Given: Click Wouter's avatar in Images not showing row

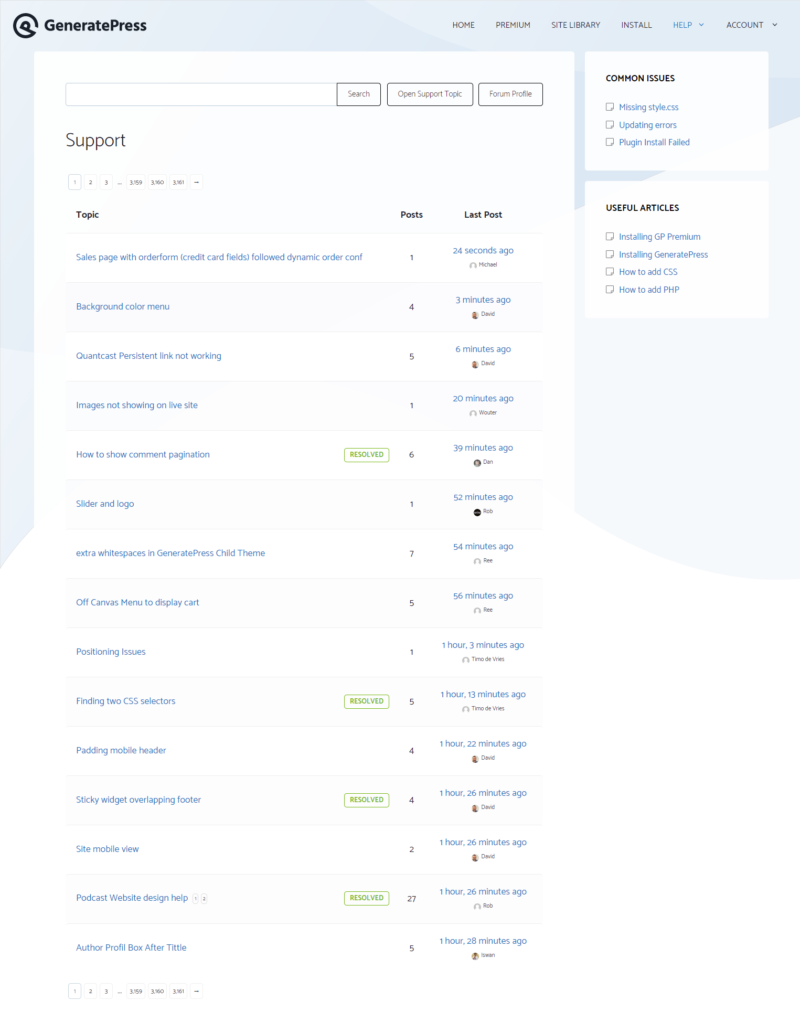Looking at the screenshot, I should [472, 413].
